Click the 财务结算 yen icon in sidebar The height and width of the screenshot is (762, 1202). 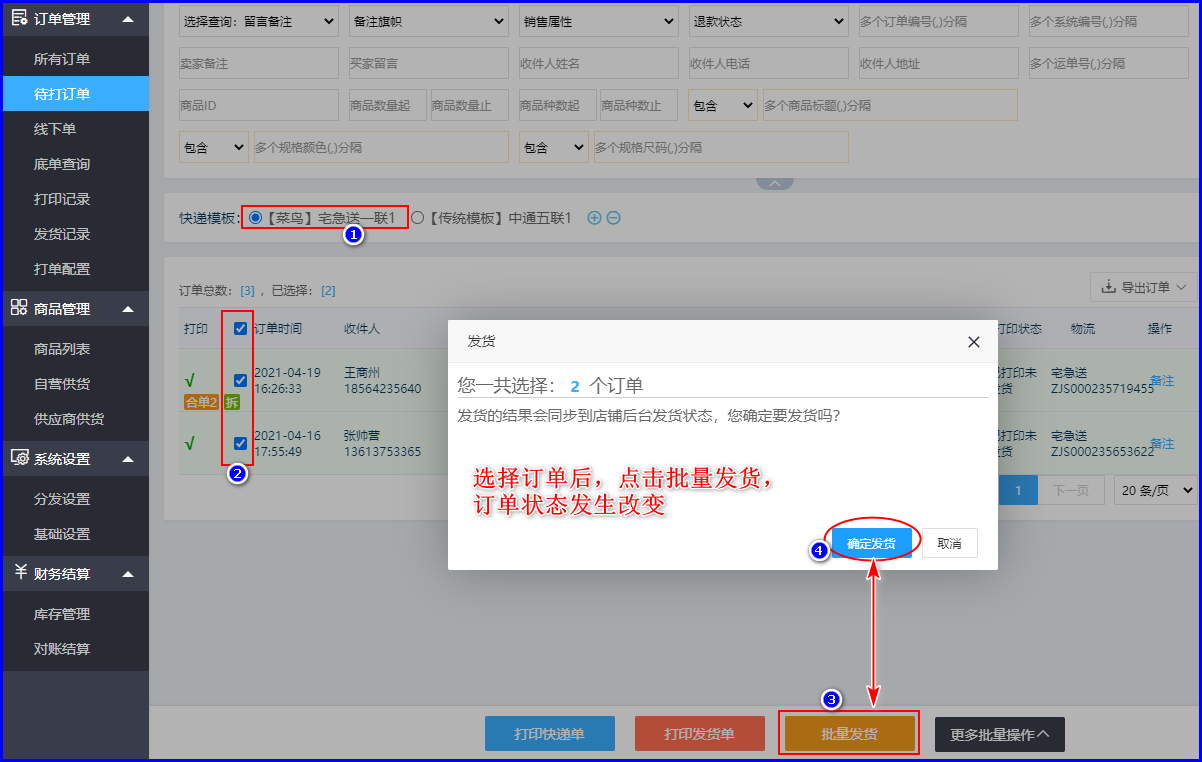(x=18, y=573)
